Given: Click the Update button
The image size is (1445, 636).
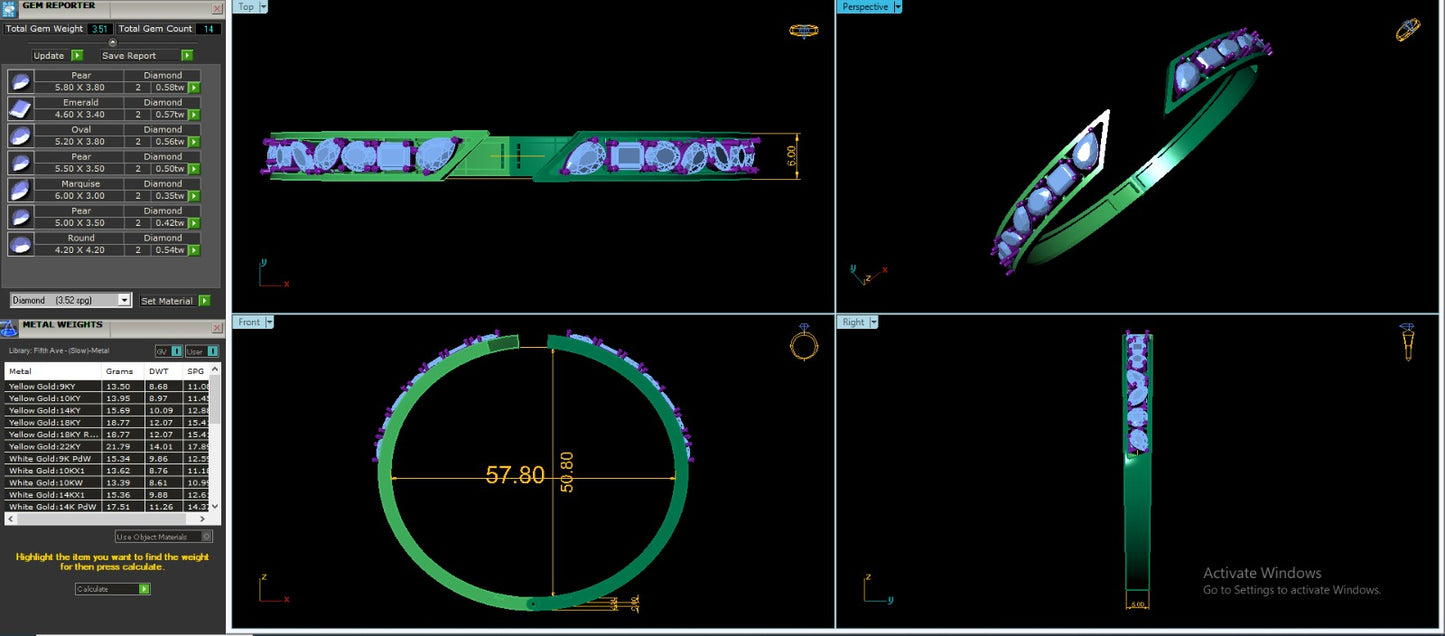Looking at the screenshot, I should (56, 56).
